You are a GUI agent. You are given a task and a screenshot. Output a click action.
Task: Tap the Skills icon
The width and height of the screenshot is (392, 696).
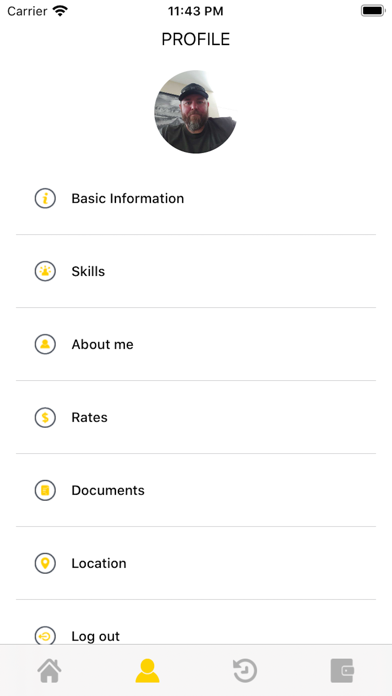click(45, 271)
